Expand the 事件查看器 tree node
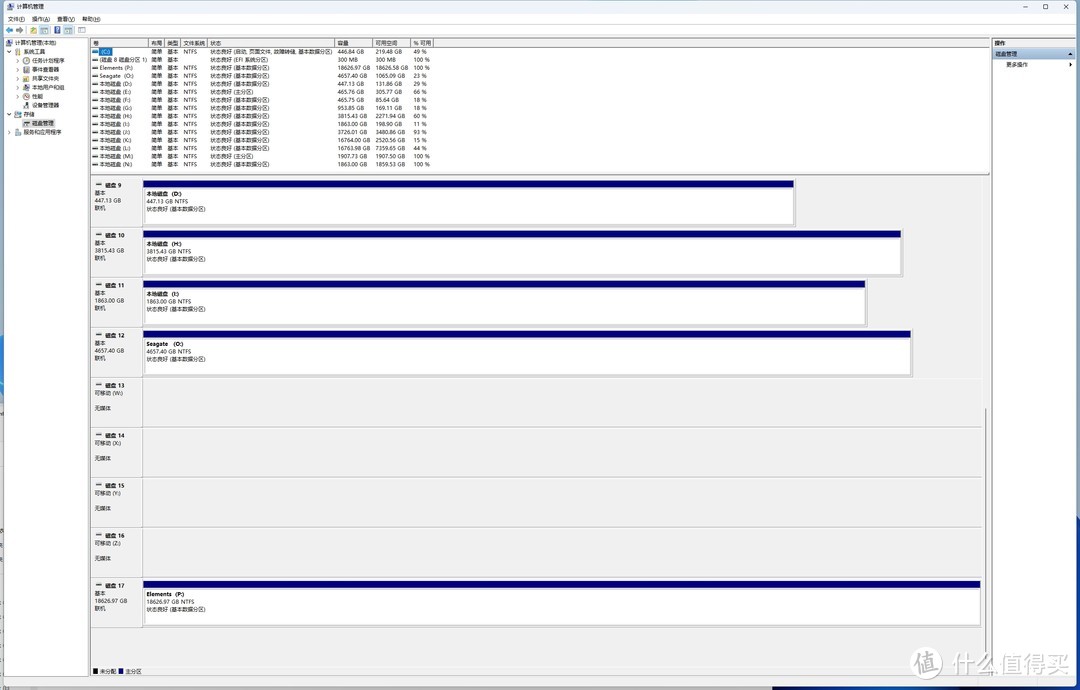The height and width of the screenshot is (690, 1080). click(18, 70)
